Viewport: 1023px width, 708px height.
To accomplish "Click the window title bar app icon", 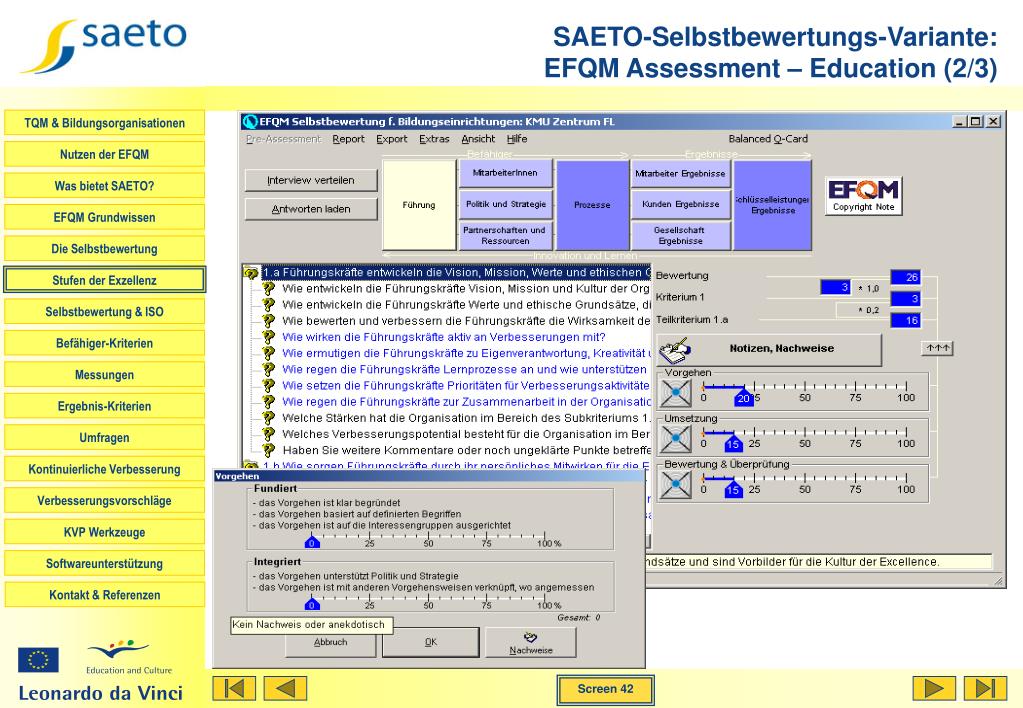I will 250,121.
